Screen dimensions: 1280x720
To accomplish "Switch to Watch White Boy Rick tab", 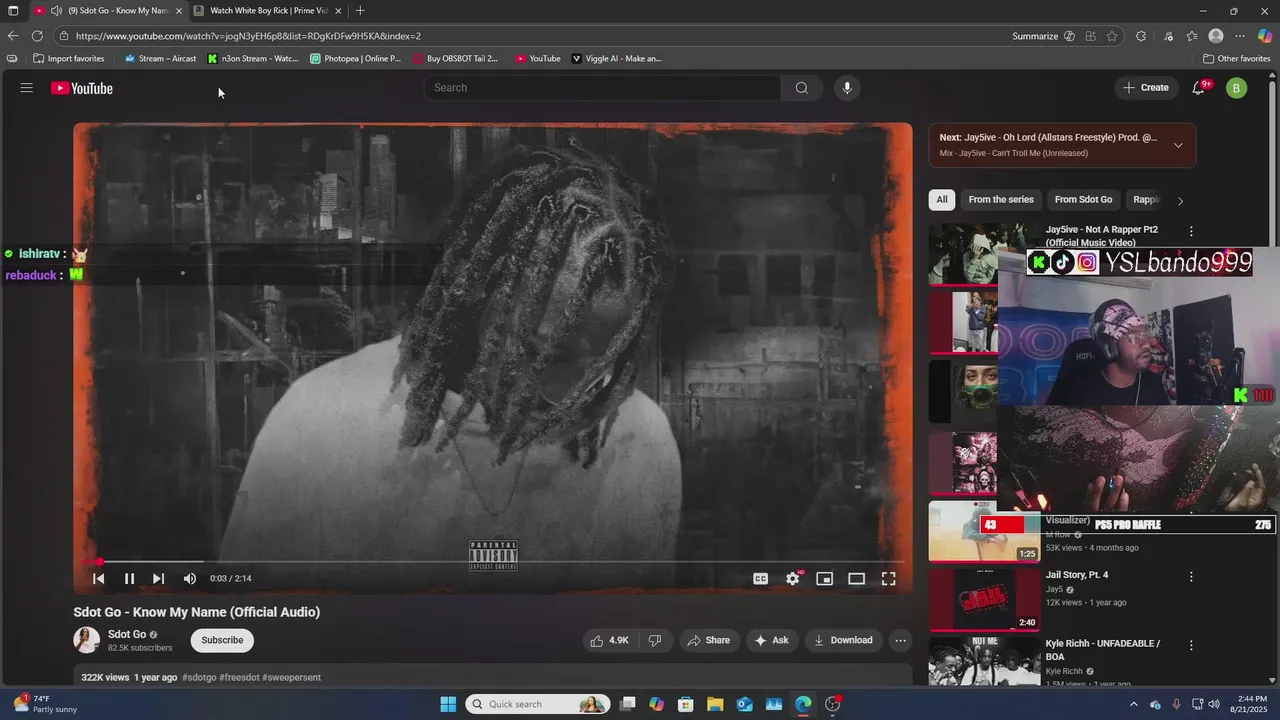I will (x=268, y=11).
